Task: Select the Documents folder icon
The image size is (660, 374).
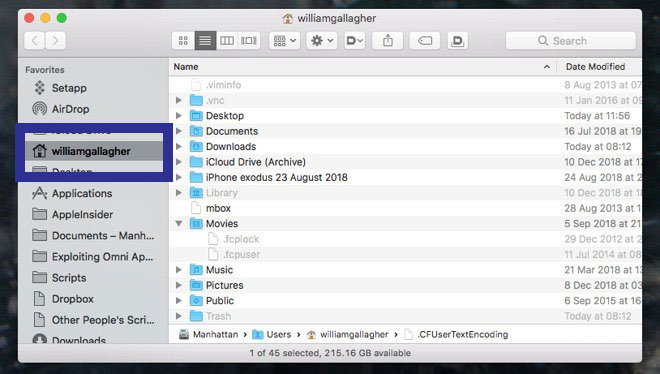Action: (x=196, y=131)
